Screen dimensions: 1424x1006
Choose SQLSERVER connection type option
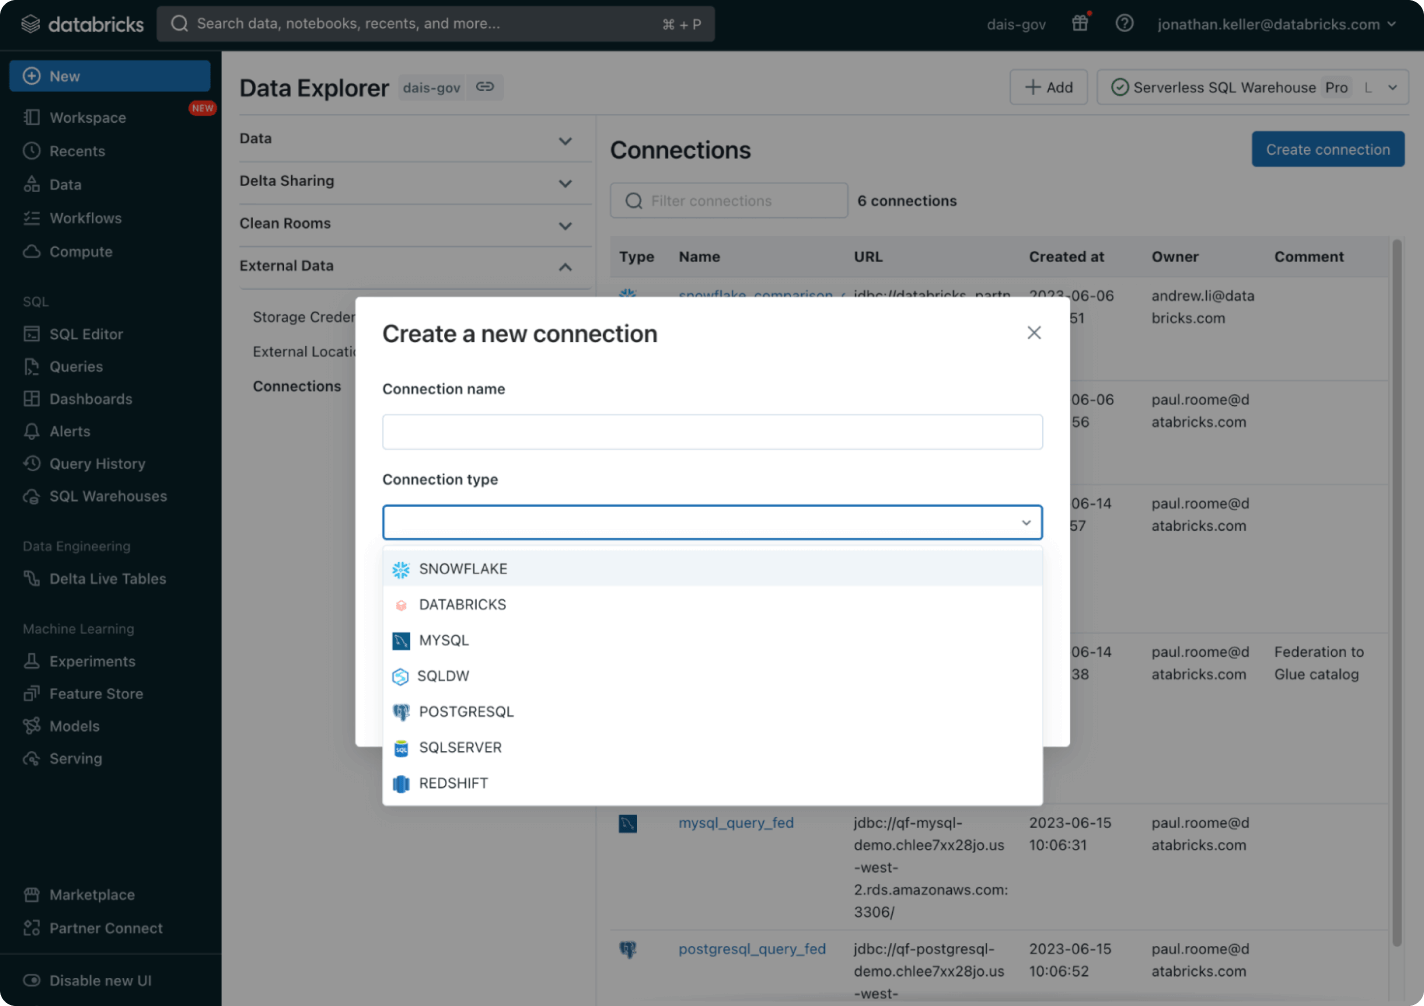point(460,748)
